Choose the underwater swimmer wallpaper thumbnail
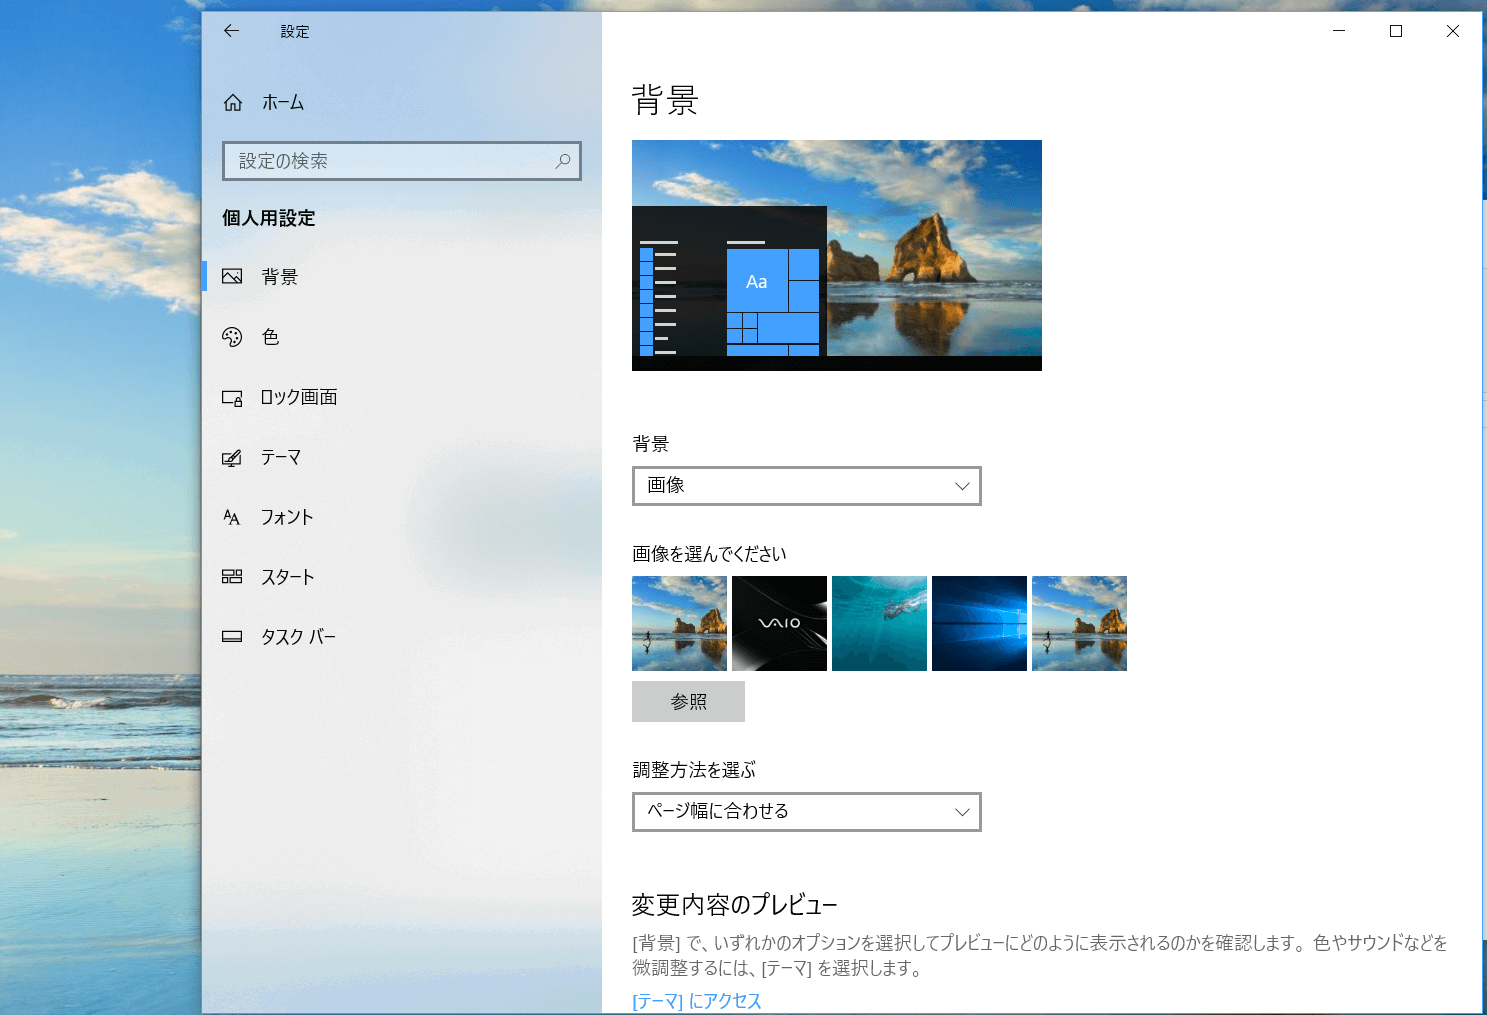Viewport: 1487px width, 1015px height. pos(879,623)
